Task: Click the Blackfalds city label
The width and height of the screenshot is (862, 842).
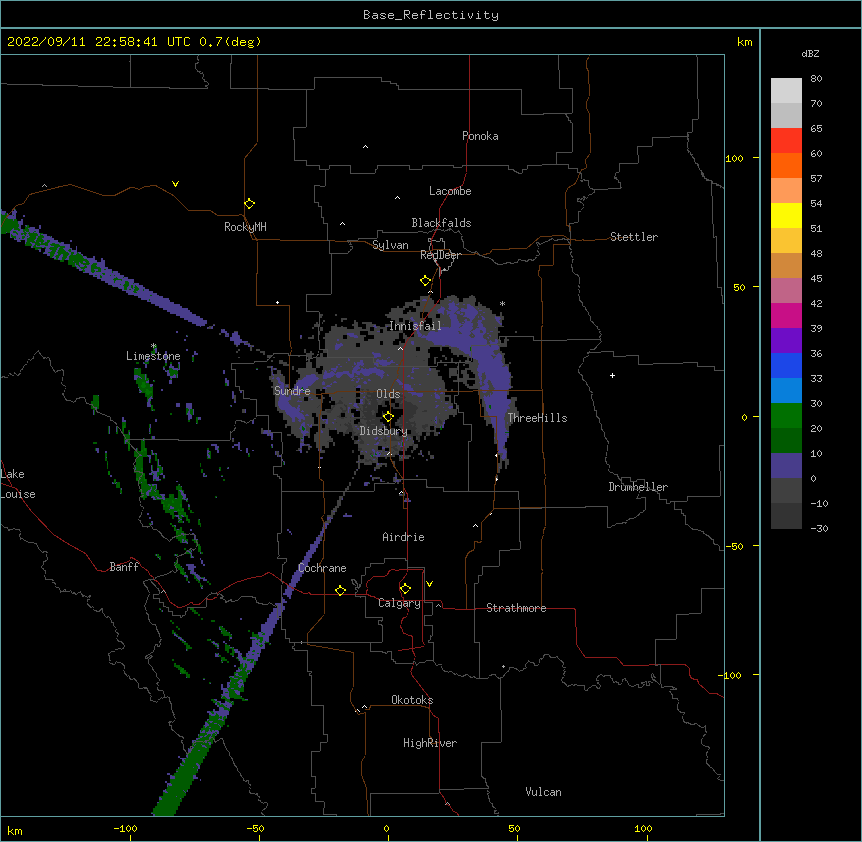Action: [441, 223]
